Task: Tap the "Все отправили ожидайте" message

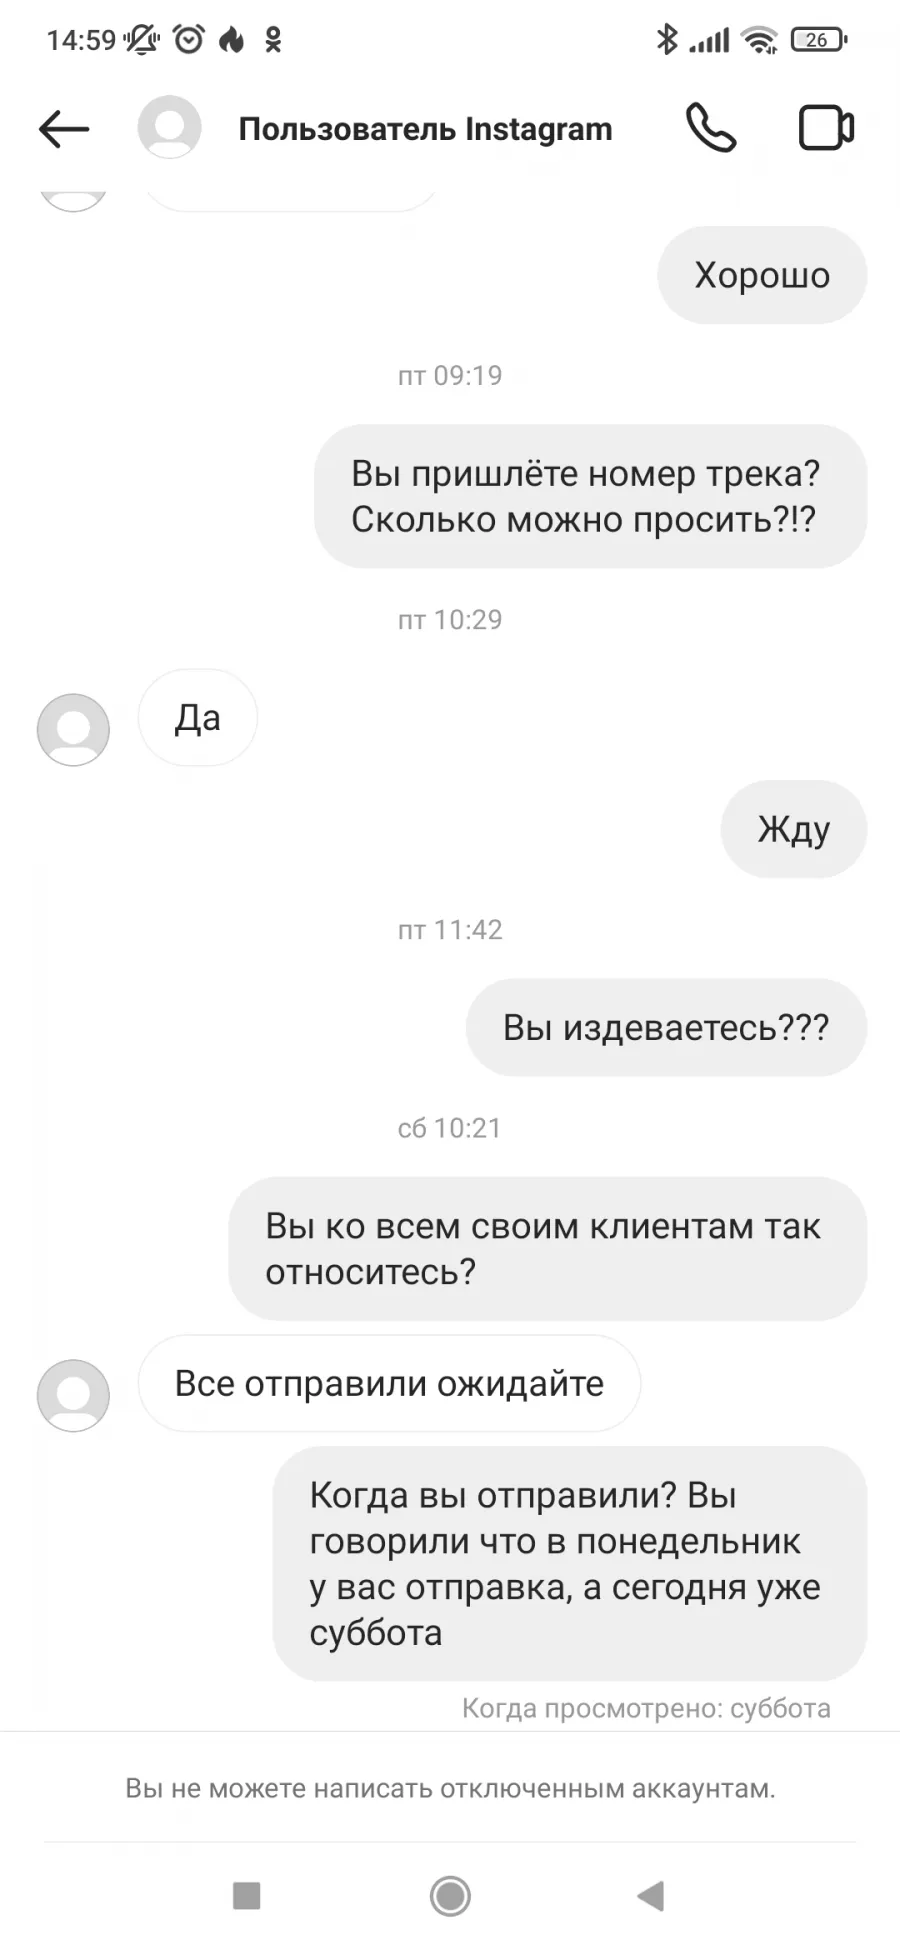Action: (x=389, y=1383)
